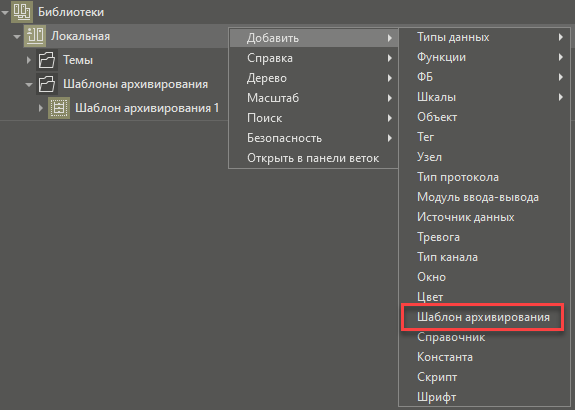Click the Локальная library icon

pyautogui.click(x=35, y=36)
